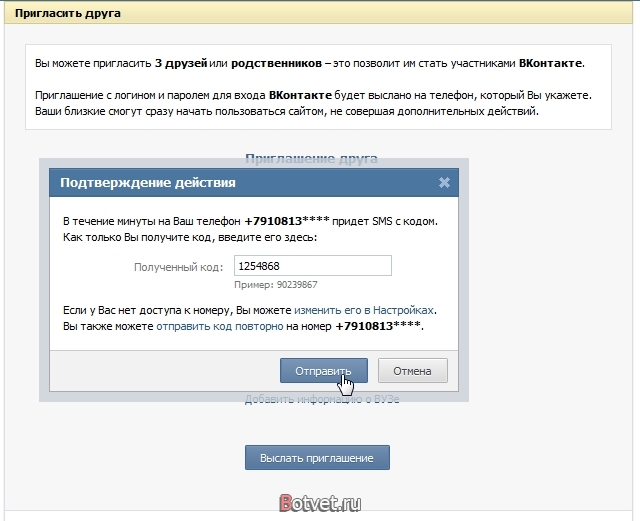This screenshot has width=640, height=521.
Task: Click the Выслать приглашение button
Action: (317, 458)
